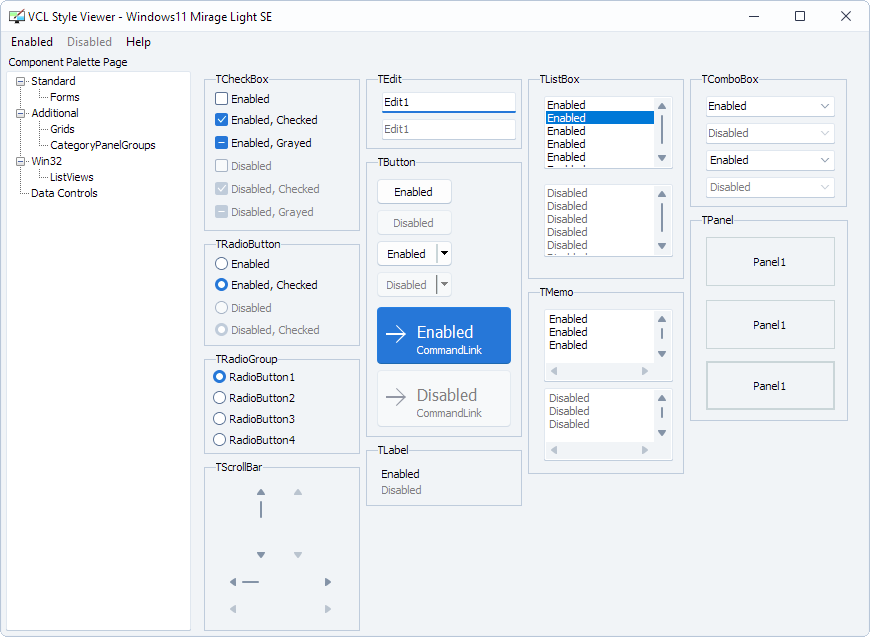Viewport: 870px width, 637px height.
Task: Open the Help menu
Action: (138, 42)
